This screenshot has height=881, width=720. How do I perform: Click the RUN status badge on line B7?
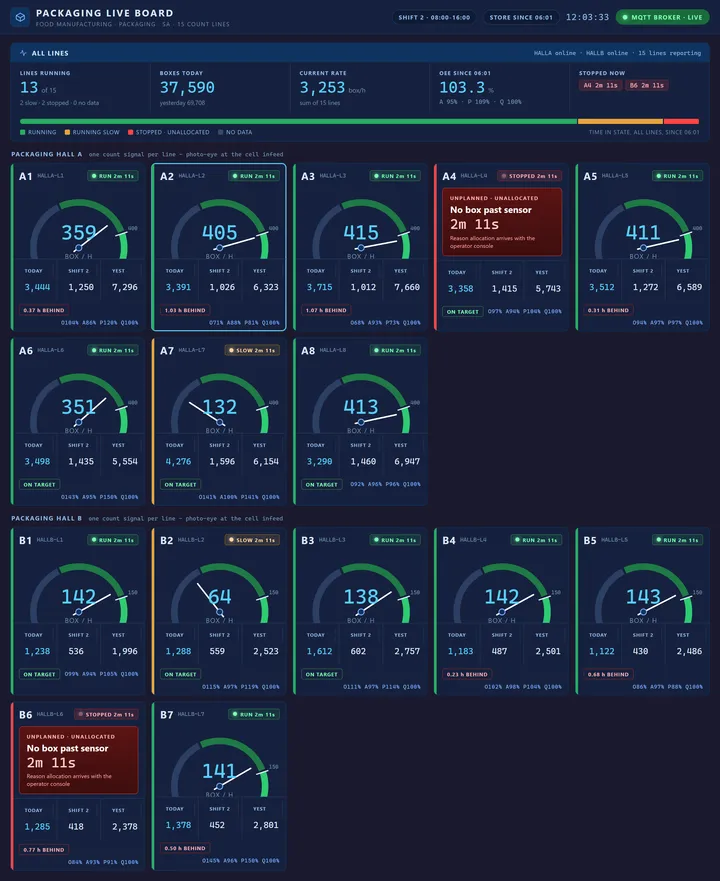tap(253, 714)
